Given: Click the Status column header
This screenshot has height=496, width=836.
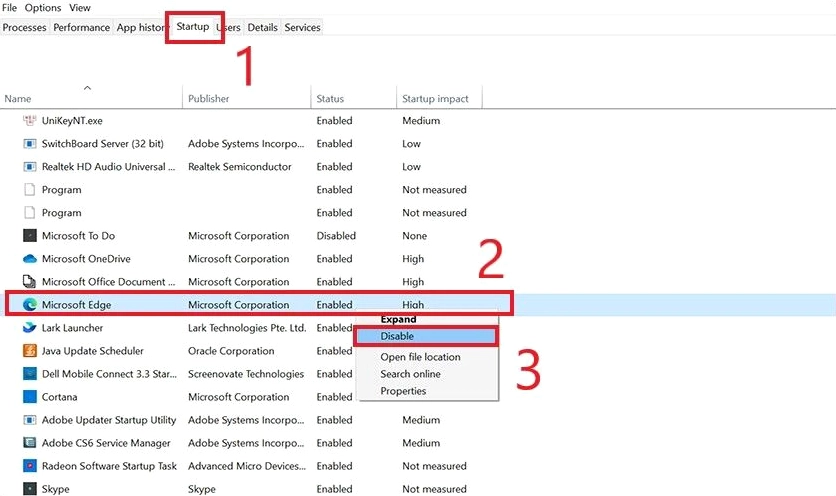Looking at the screenshot, I should (x=330, y=99).
